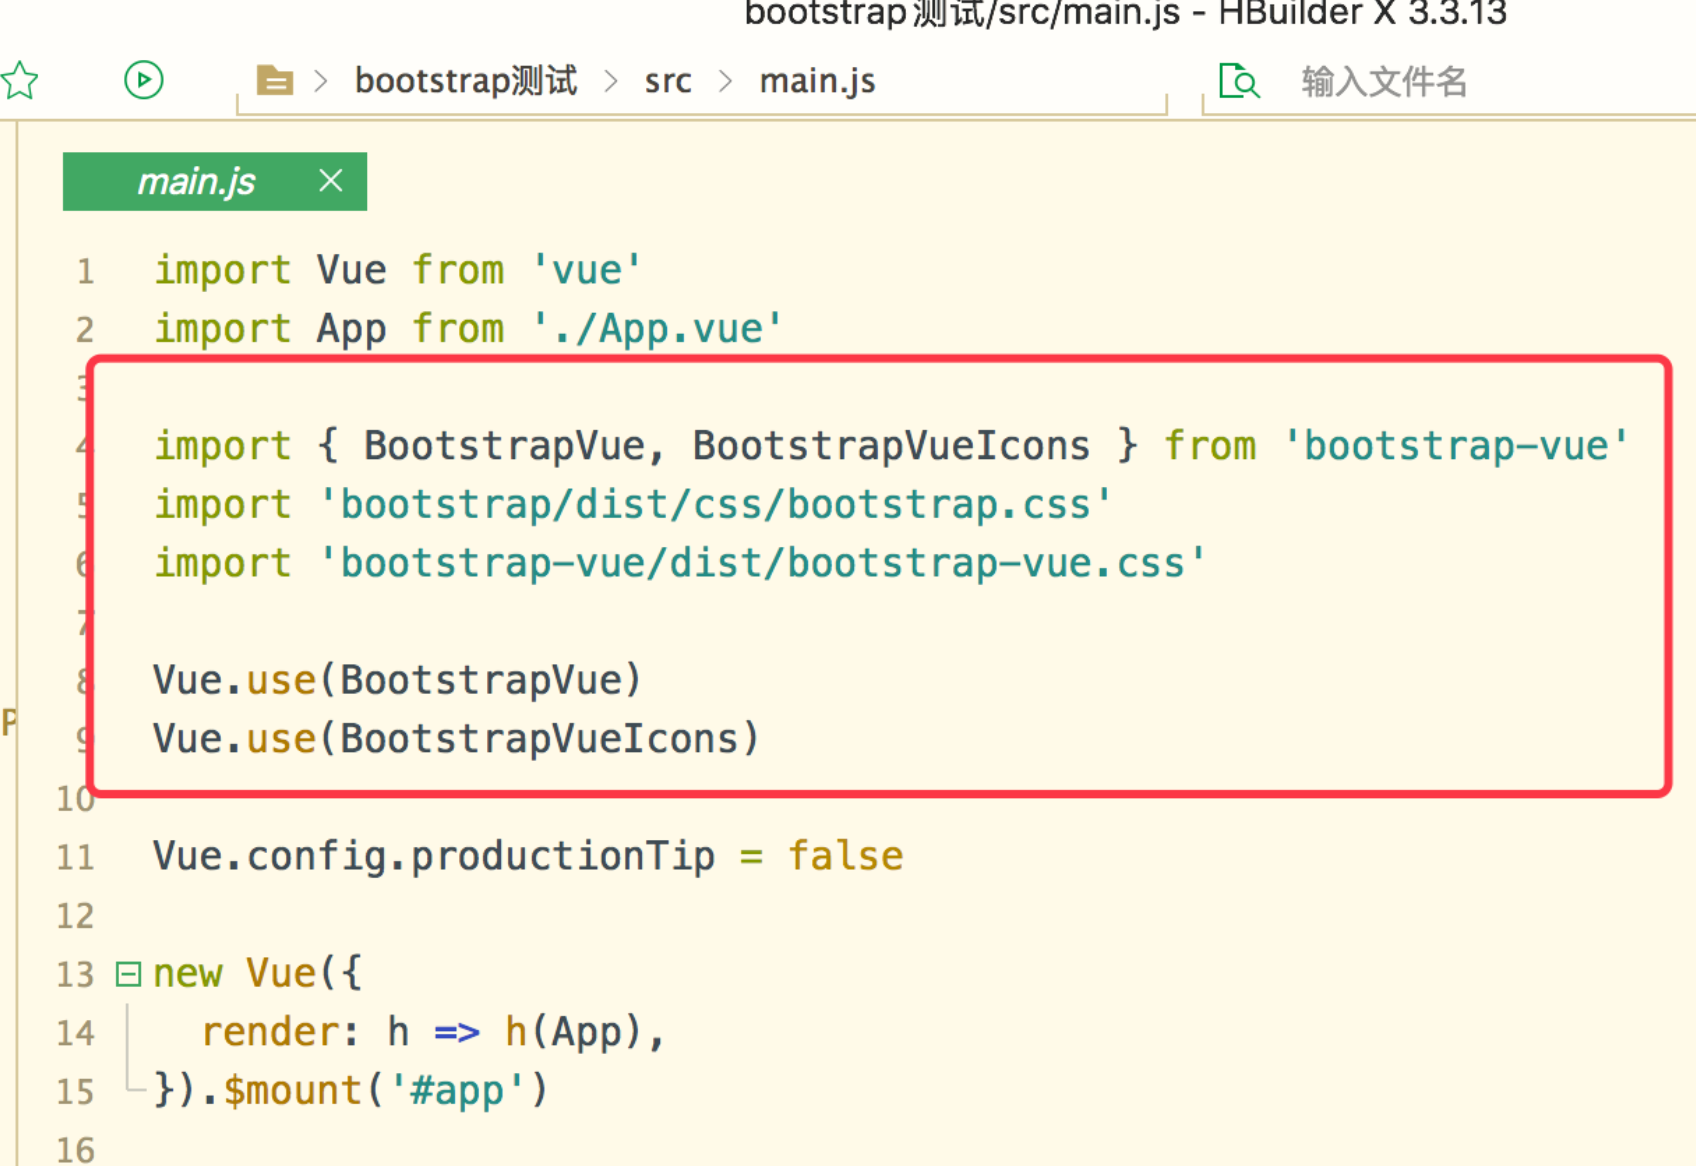Click the file search icon
This screenshot has width=1696, height=1166.
coord(1239,80)
